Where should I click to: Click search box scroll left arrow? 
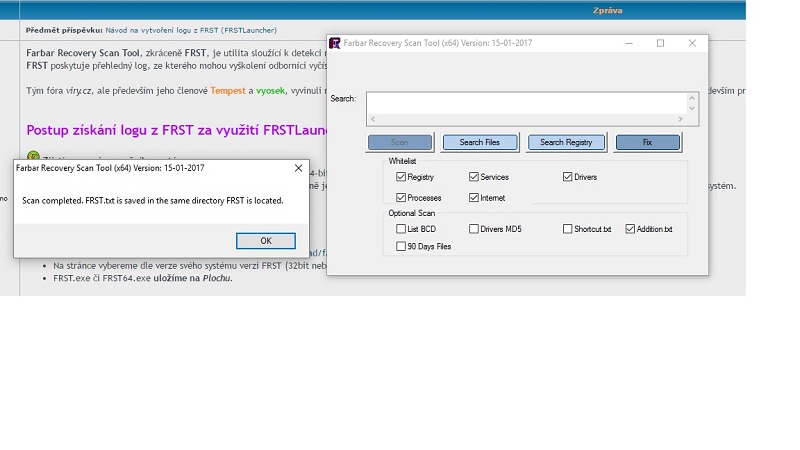[x=373, y=119]
